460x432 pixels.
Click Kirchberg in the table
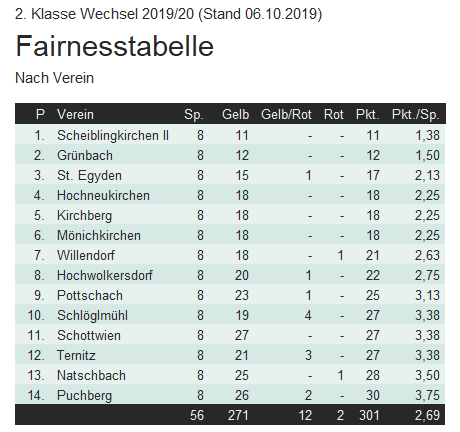point(84,216)
